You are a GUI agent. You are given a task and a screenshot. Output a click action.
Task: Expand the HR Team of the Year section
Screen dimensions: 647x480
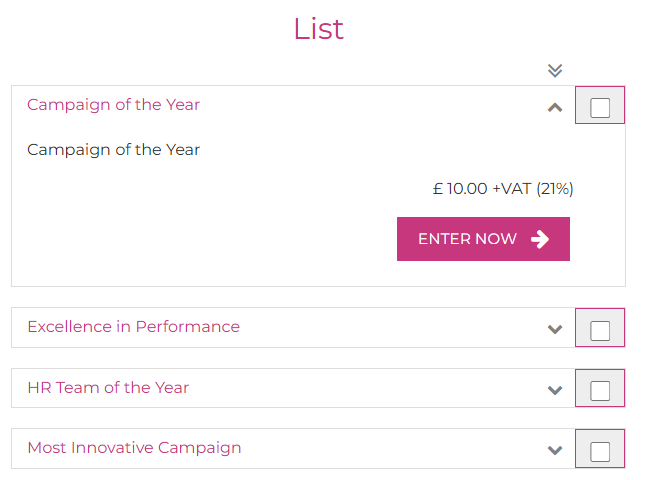pos(555,390)
